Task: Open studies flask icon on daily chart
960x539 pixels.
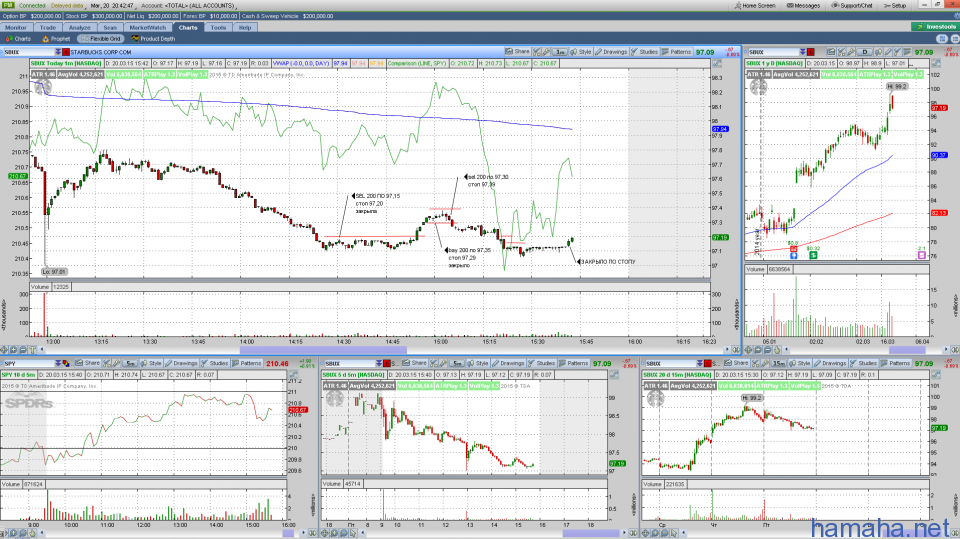Action: [897, 52]
